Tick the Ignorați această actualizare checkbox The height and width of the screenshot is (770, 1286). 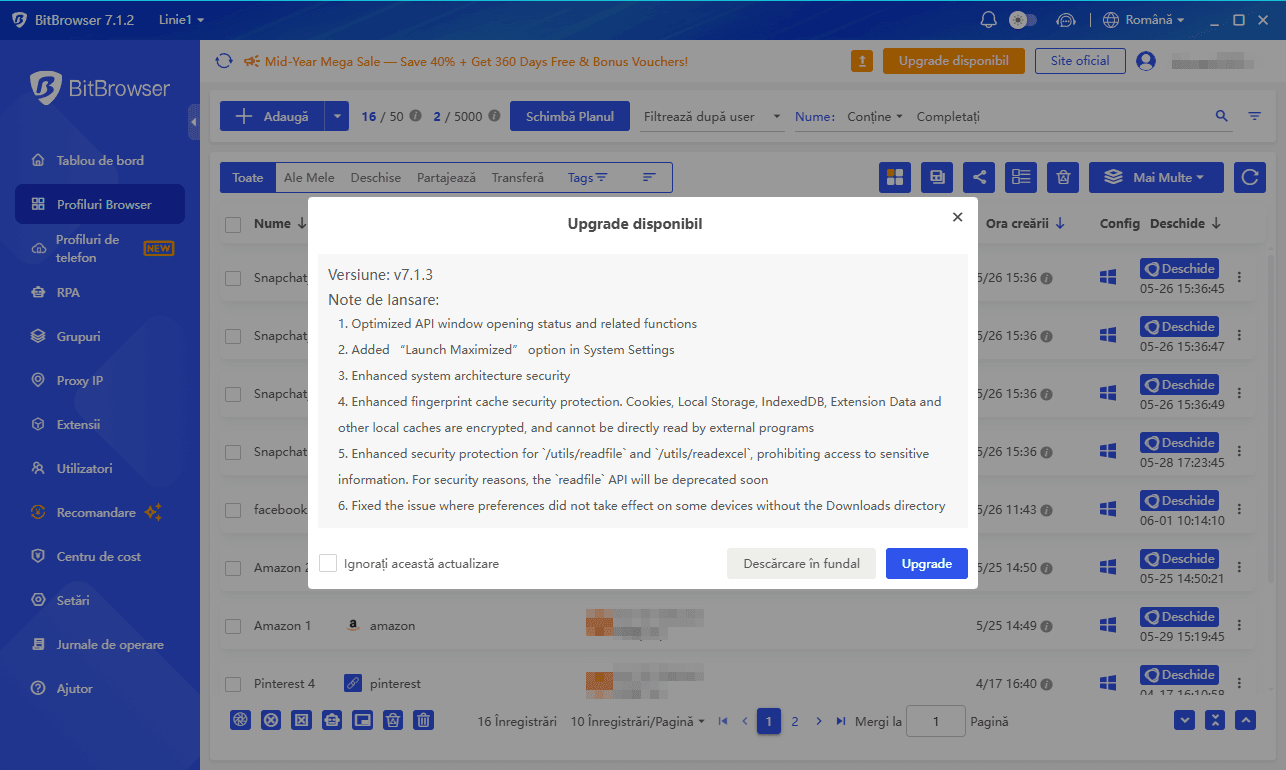point(328,563)
